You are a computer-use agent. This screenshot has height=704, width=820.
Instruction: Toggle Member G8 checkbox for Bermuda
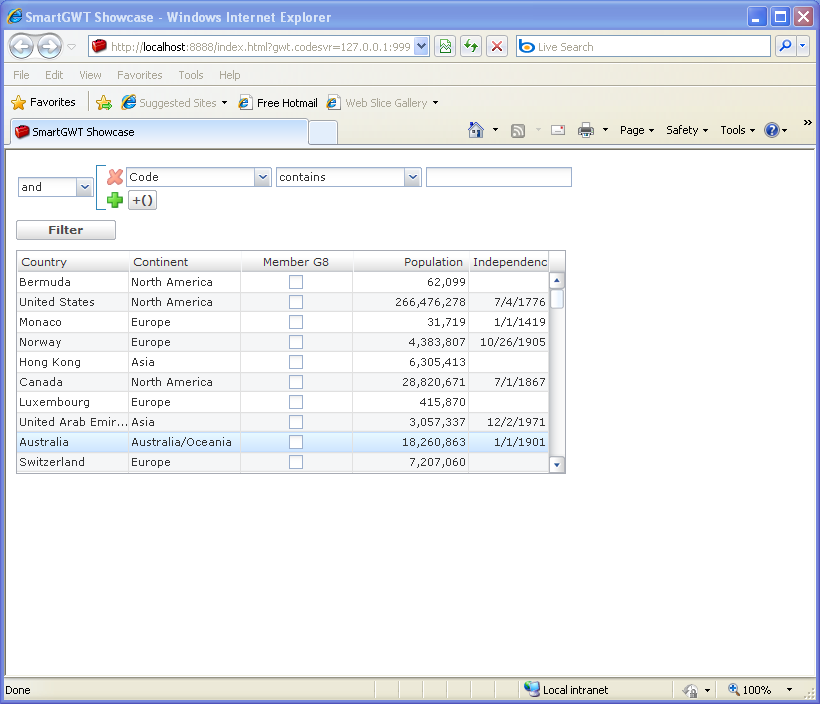click(296, 282)
